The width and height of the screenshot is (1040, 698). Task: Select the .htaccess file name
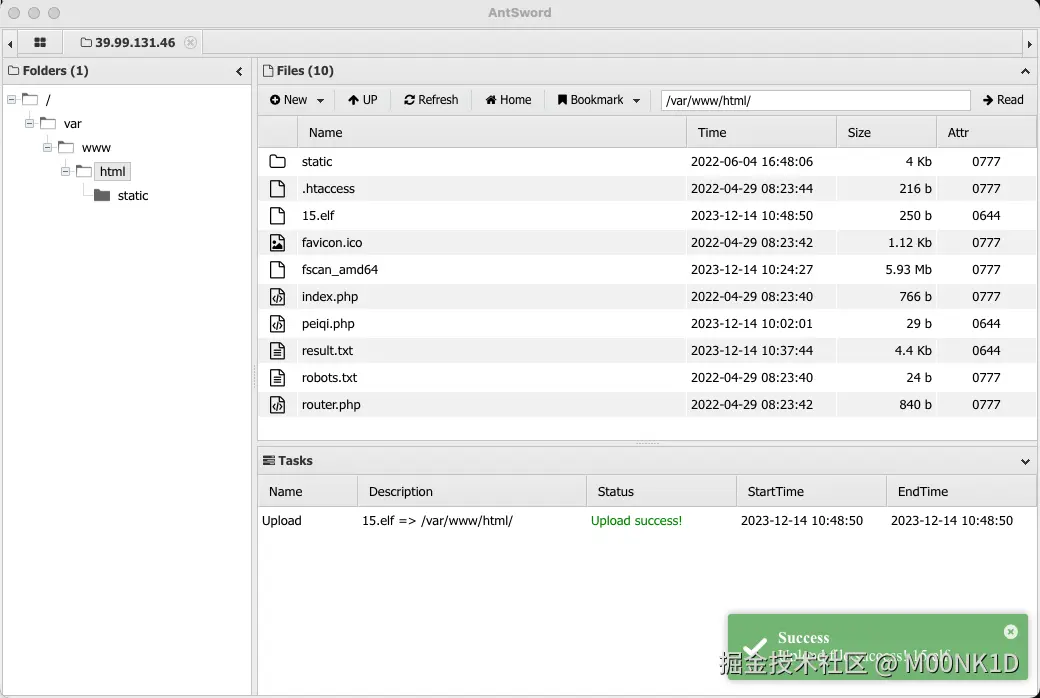pyautogui.click(x=328, y=189)
